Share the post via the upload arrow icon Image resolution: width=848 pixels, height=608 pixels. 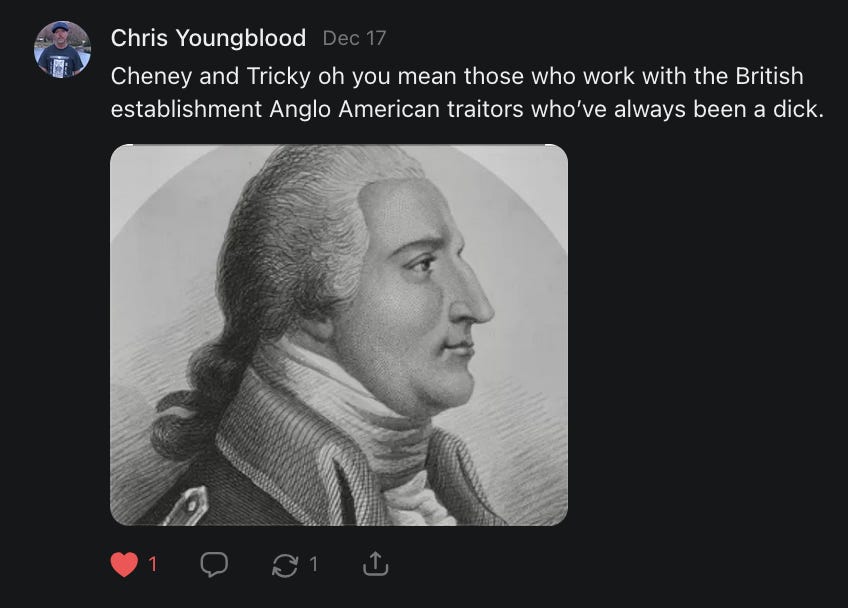click(375, 564)
